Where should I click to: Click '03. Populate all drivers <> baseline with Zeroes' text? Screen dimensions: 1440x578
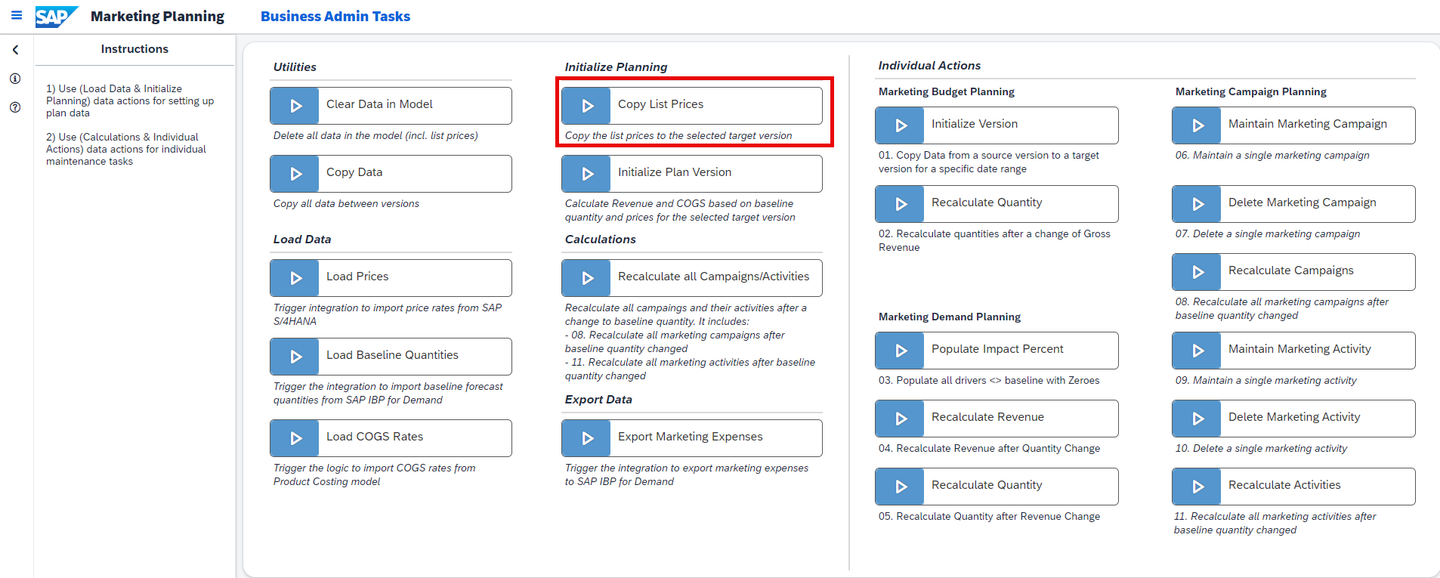[989, 380]
